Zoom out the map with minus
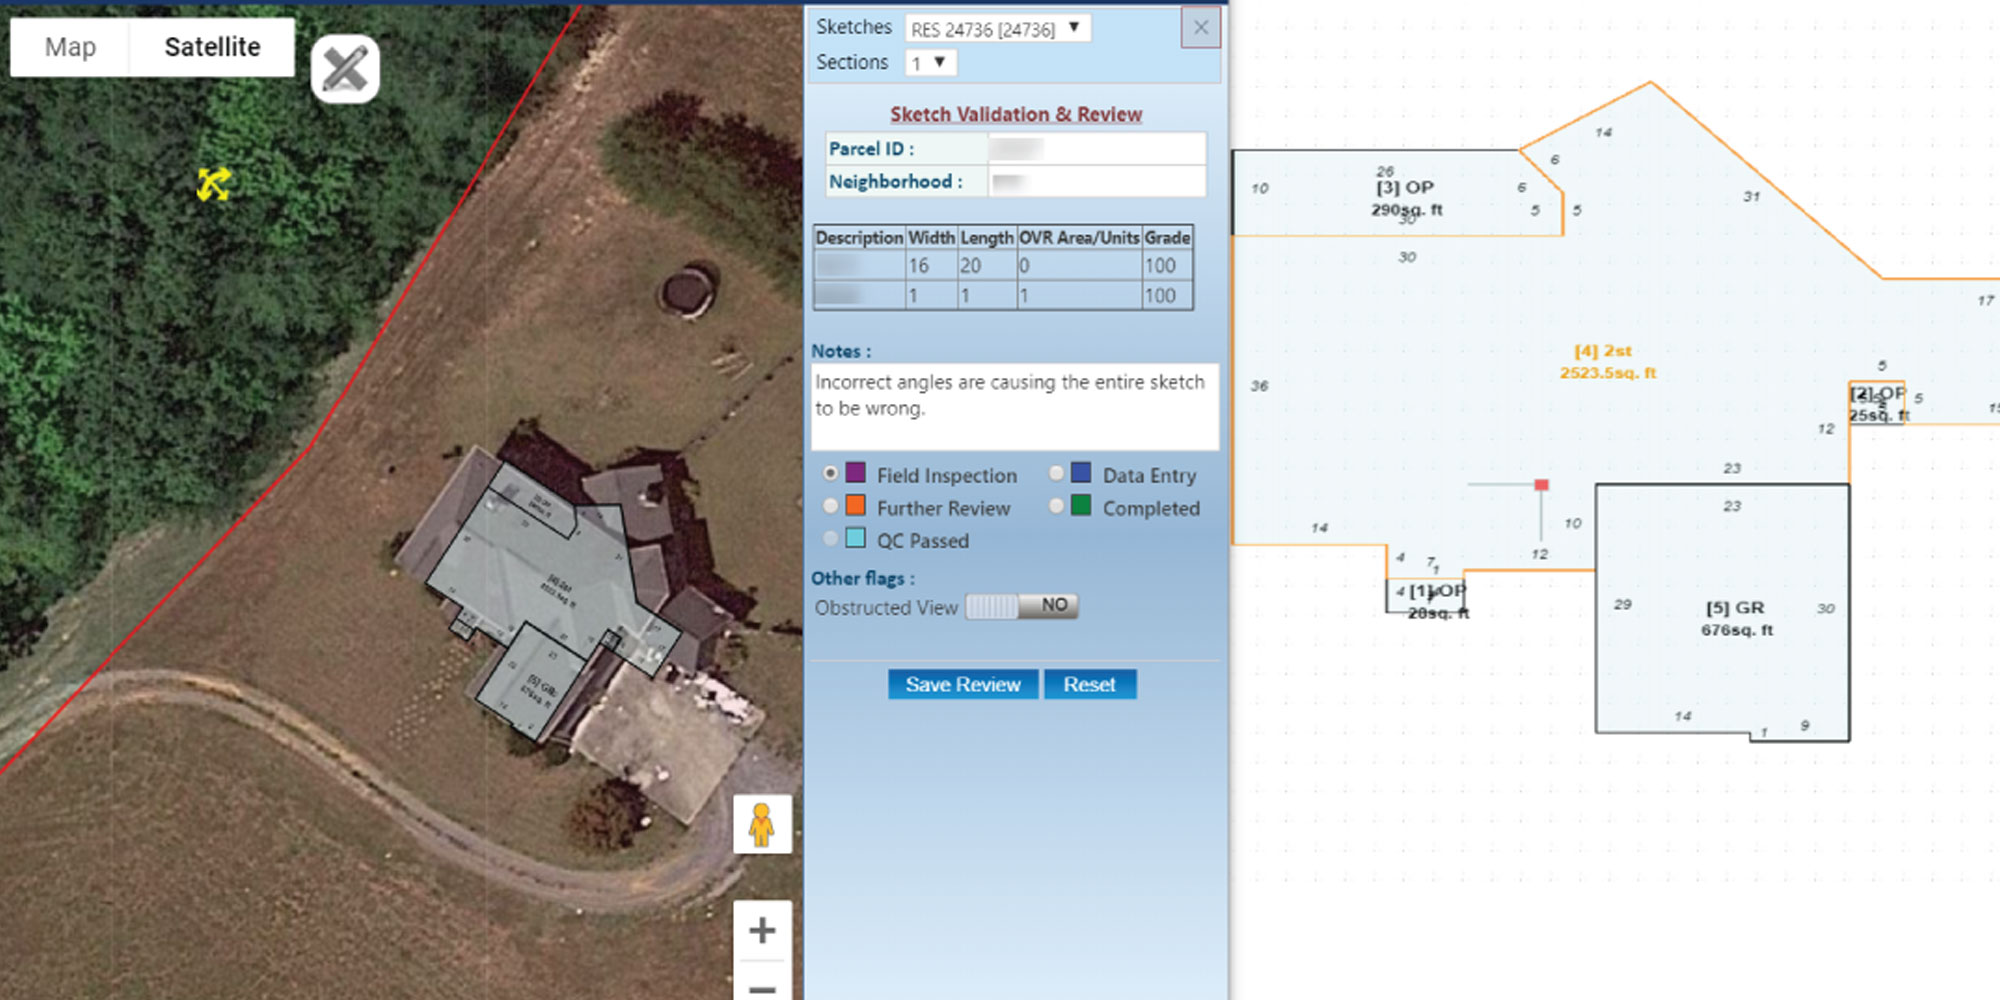This screenshot has height=1000, width=2000. point(762,987)
